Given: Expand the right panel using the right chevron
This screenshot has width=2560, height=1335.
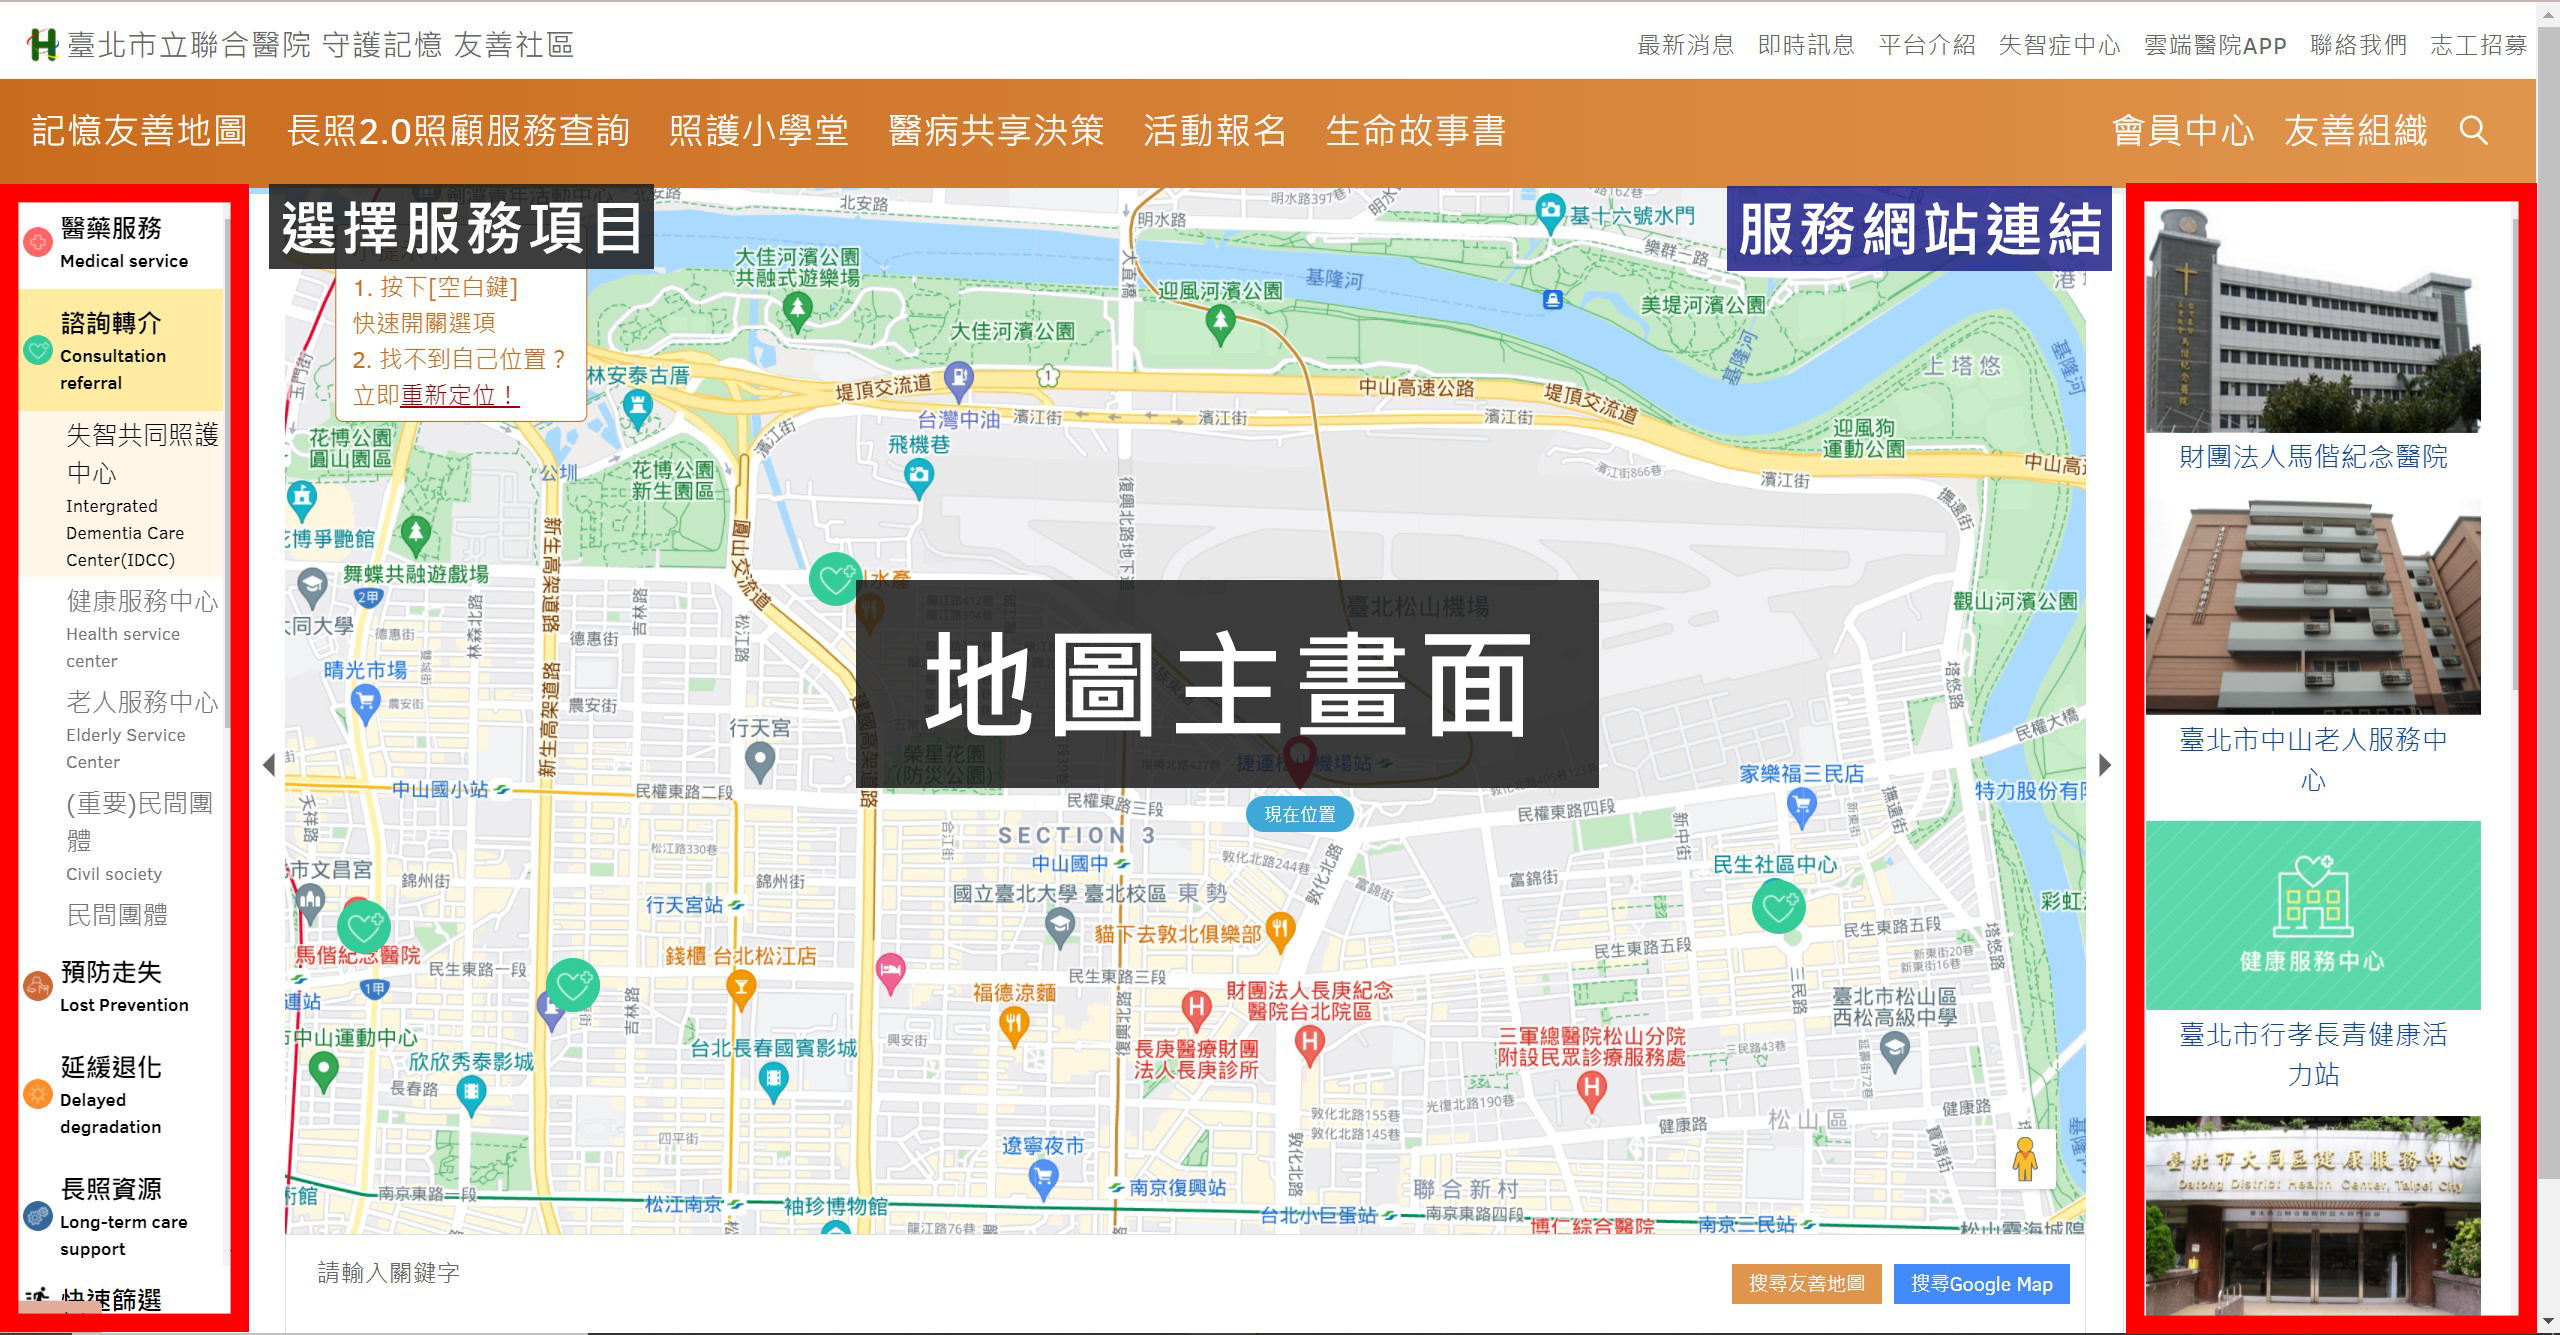Looking at the screenshot, I should point(2103,765).
